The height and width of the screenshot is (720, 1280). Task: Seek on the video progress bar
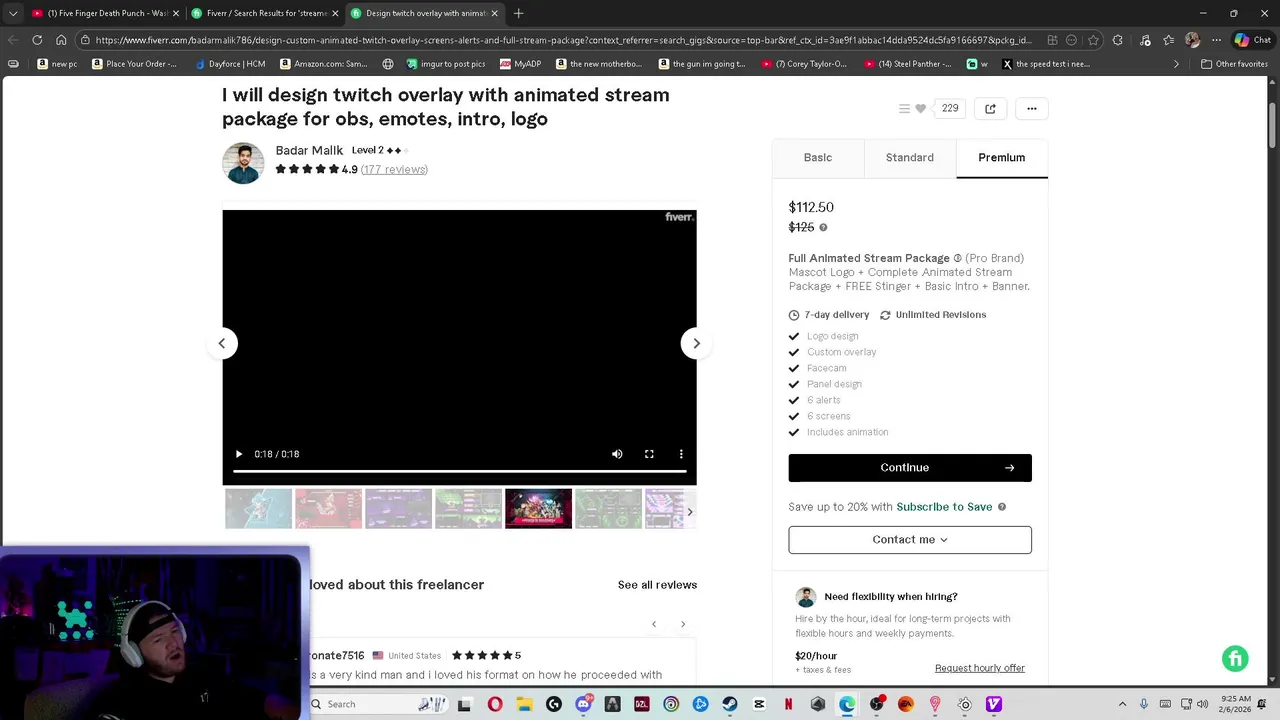pos(459,471)
